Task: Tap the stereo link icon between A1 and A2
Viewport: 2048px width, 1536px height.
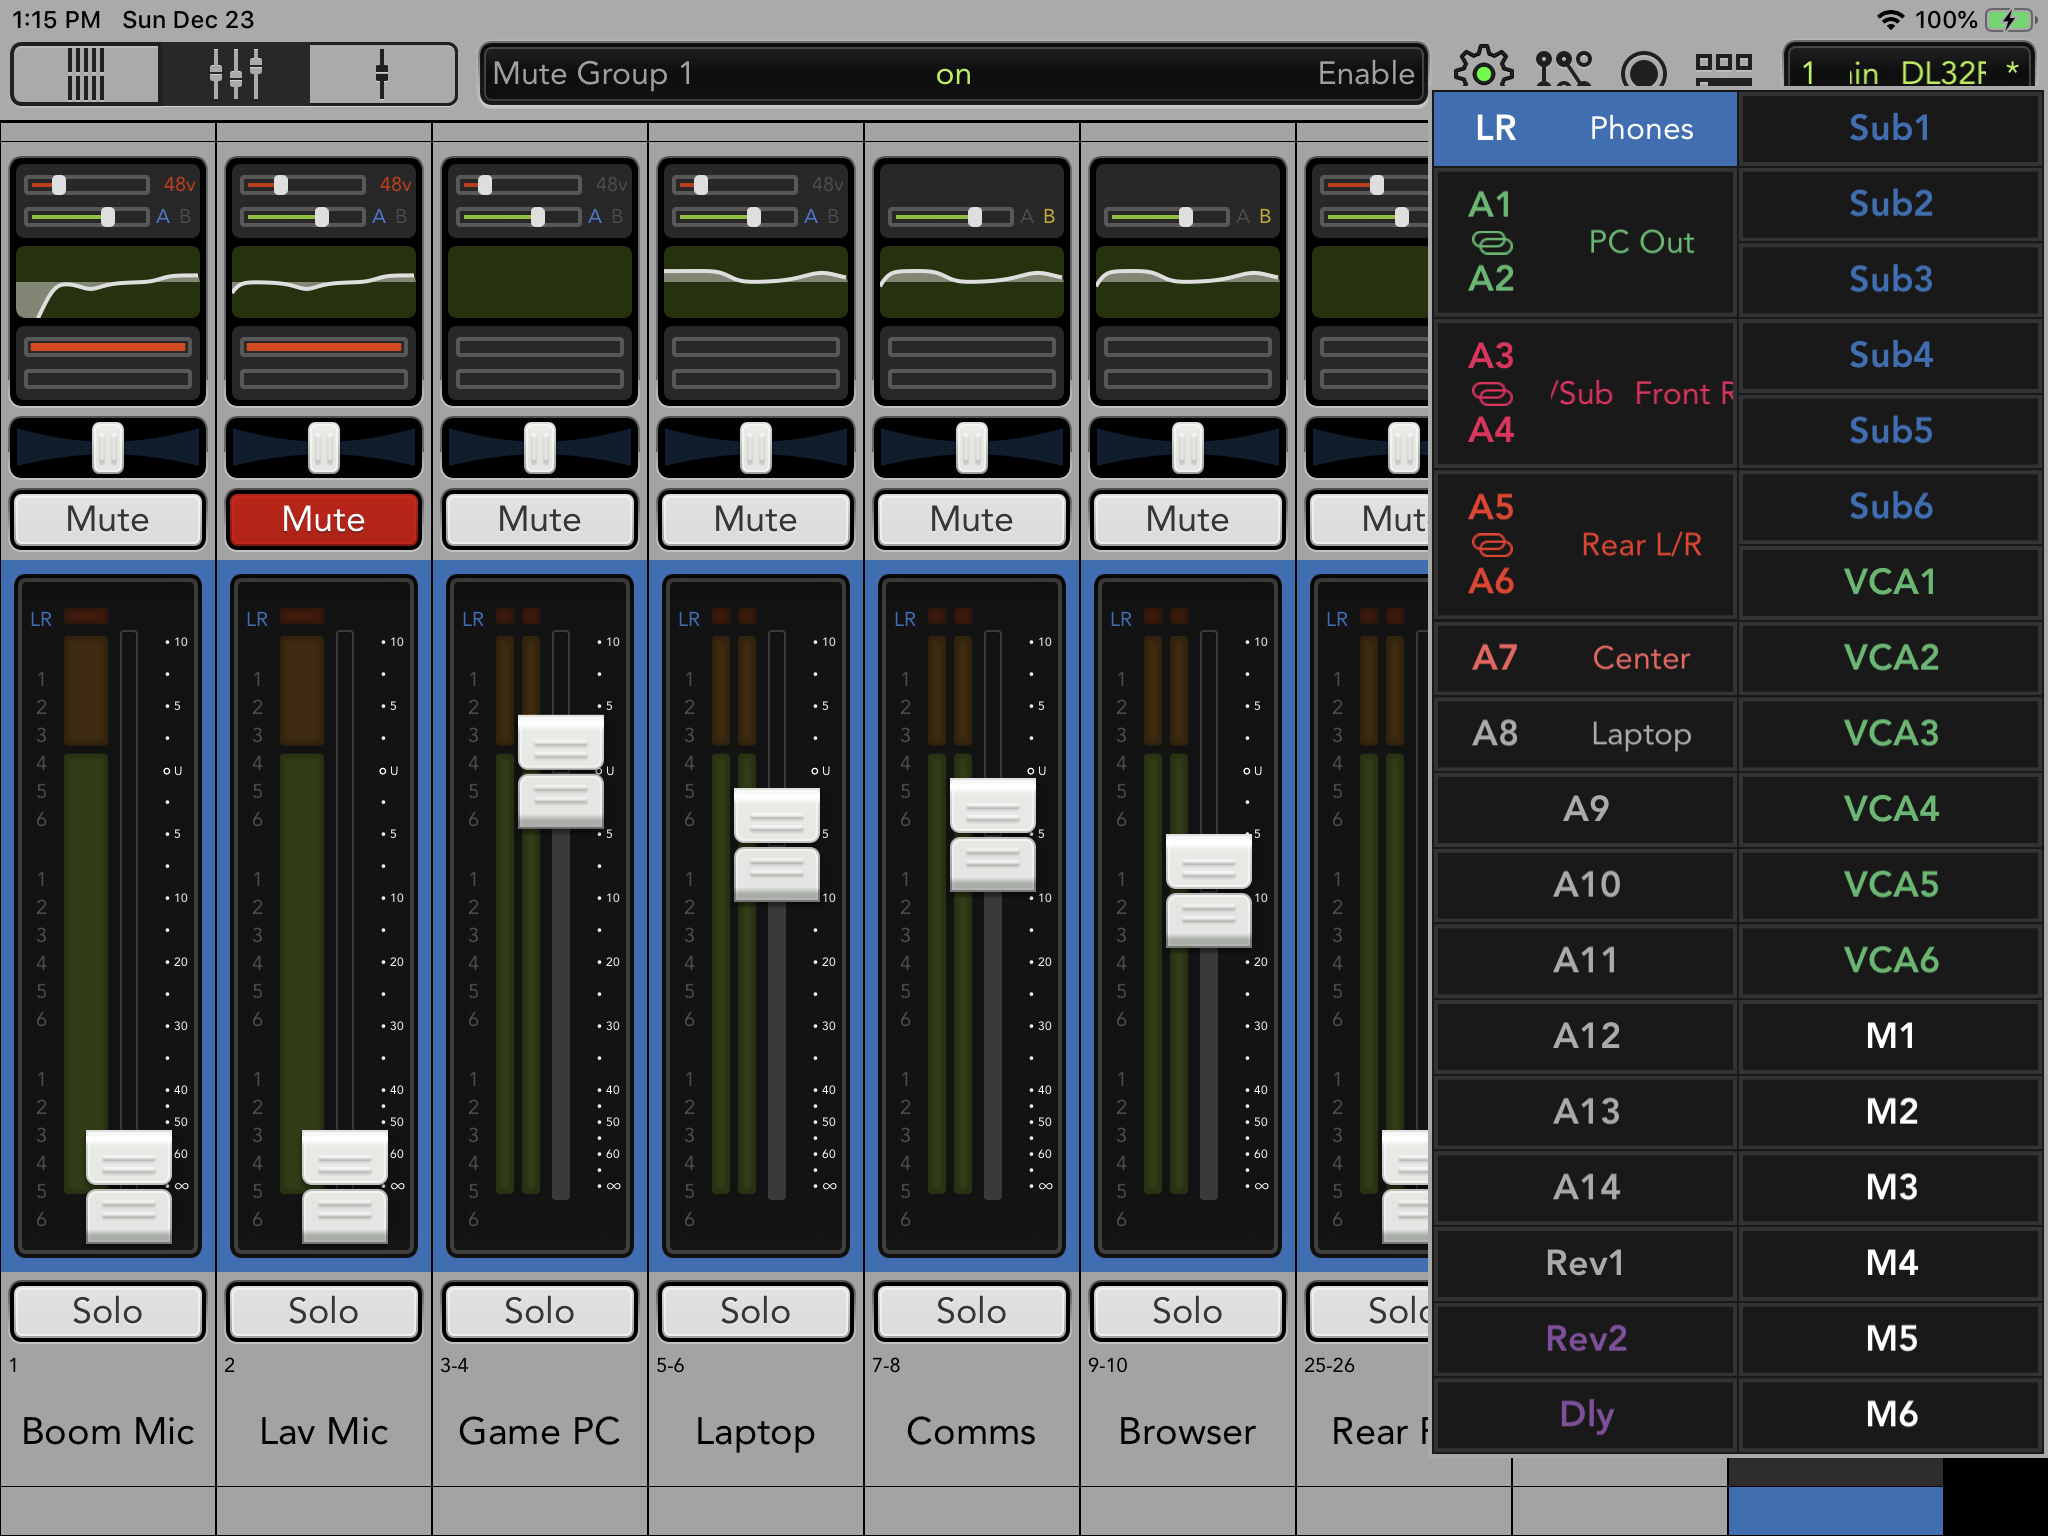Action: click(1492, 243)
